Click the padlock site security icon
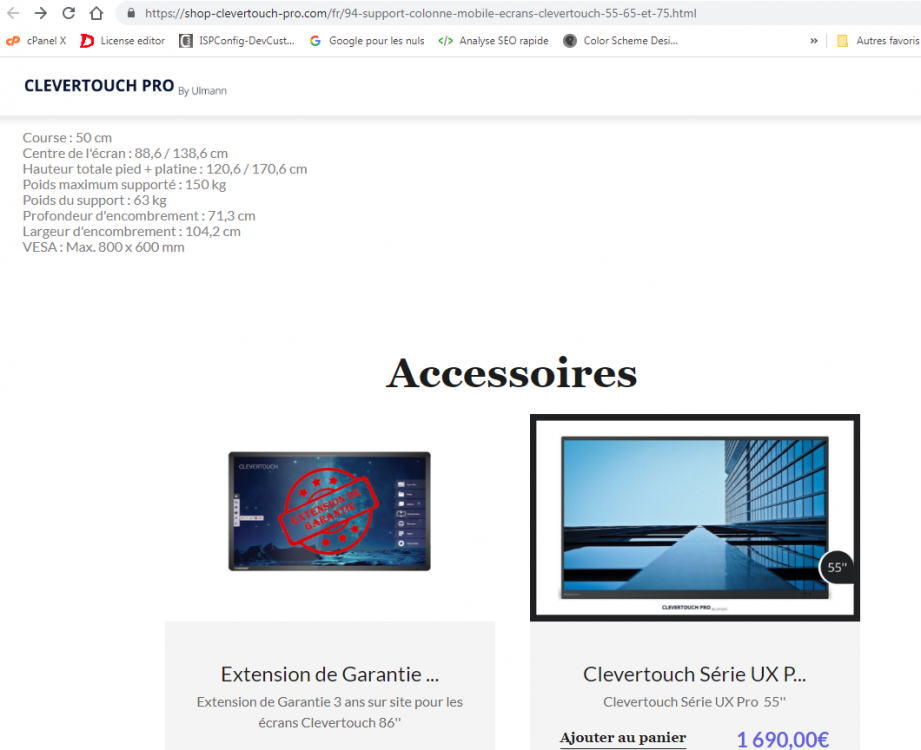 point(131,13)
